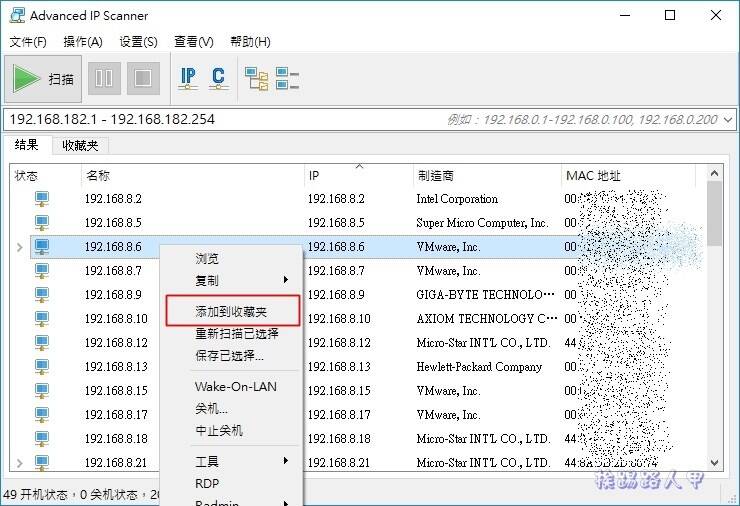Choose 添加到收藏夹 in the context menu
Viewport: 740px width, 506px height.
pyautogui.click(x=233, y=311)
